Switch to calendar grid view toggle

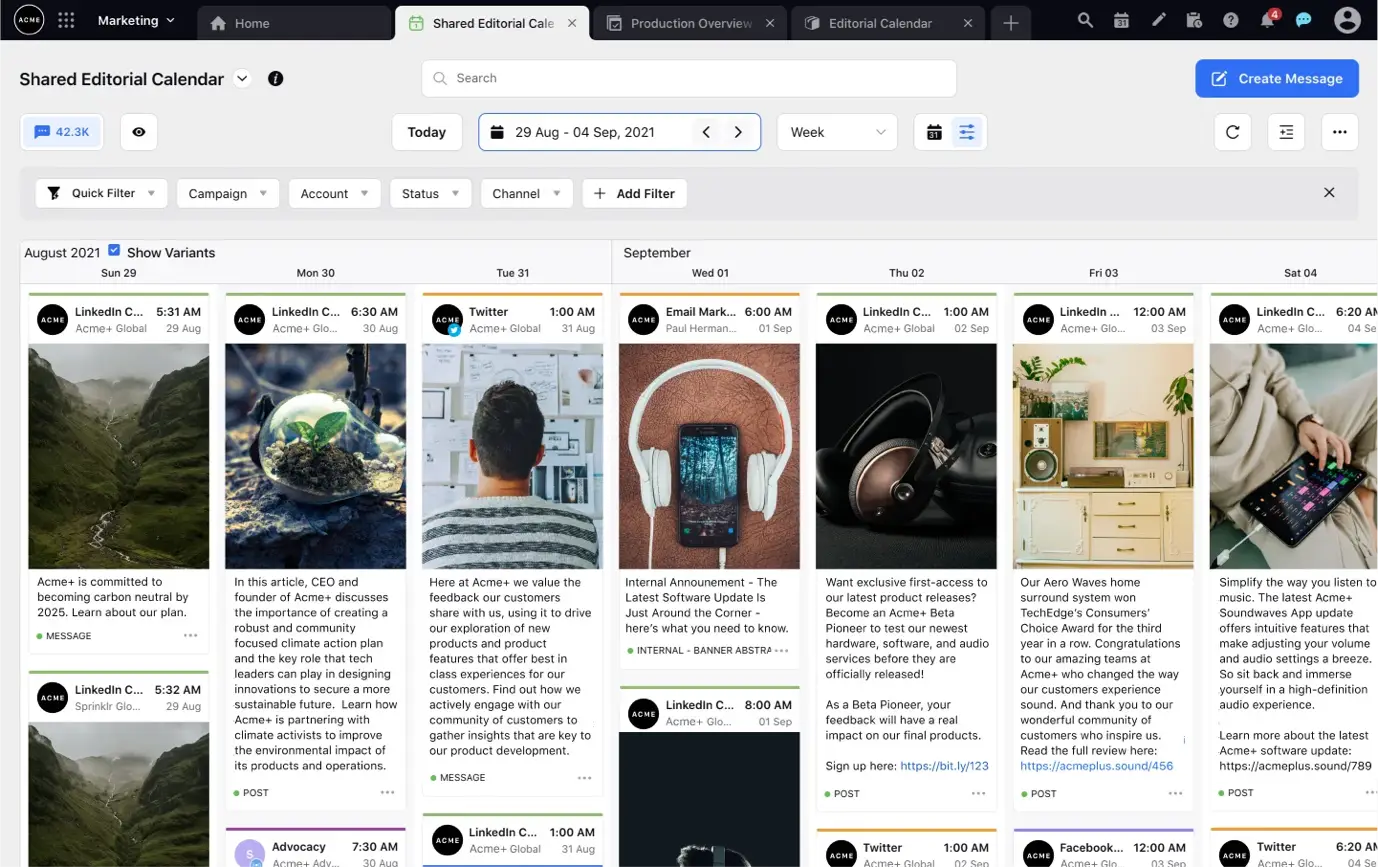tap(934, 132)
